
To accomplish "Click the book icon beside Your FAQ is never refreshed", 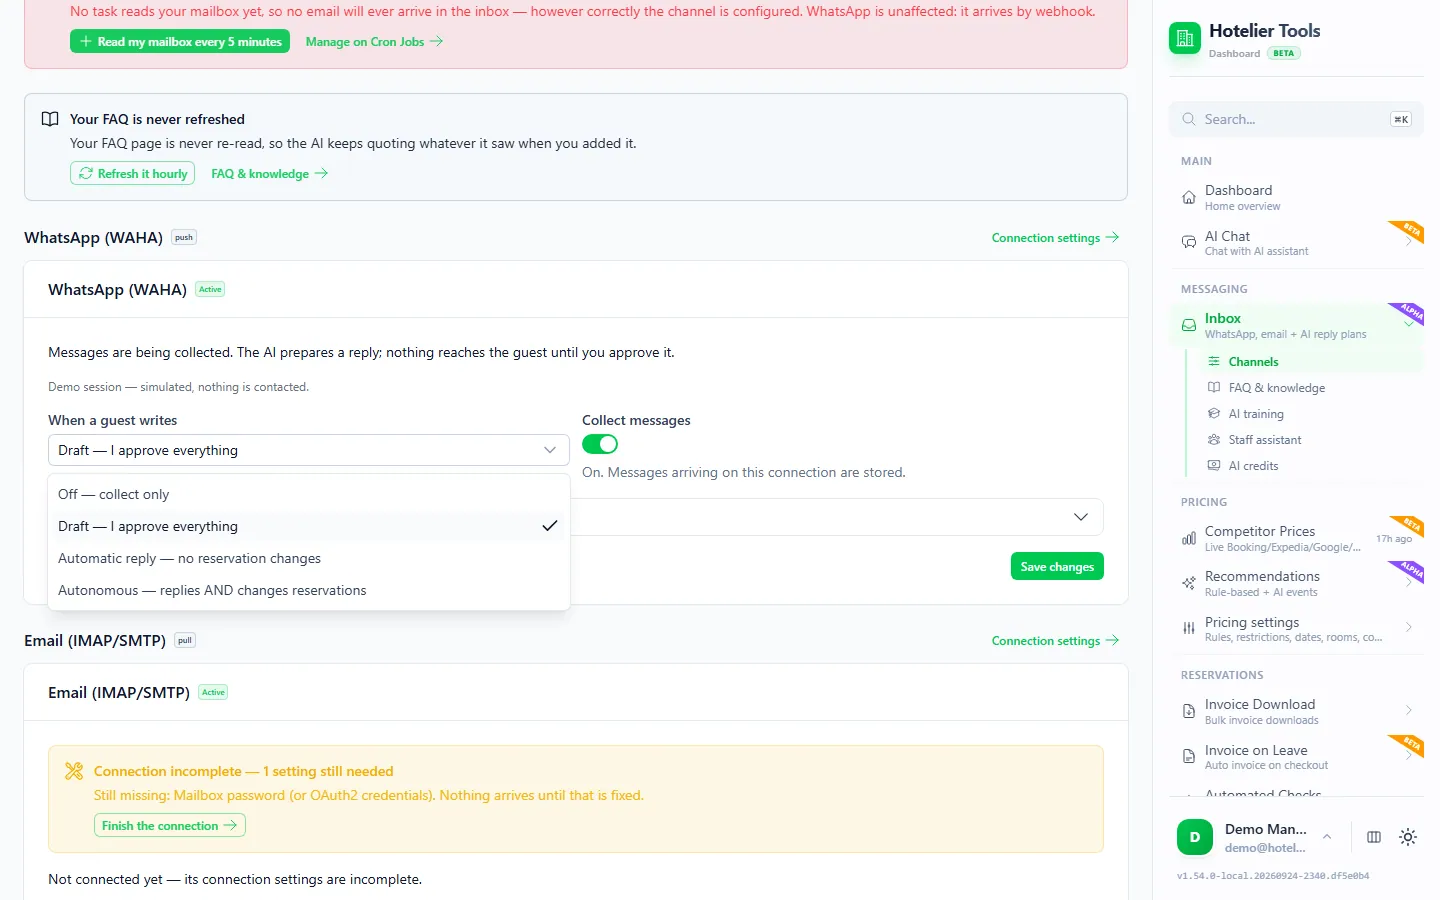I will click(x=50, y=119).
